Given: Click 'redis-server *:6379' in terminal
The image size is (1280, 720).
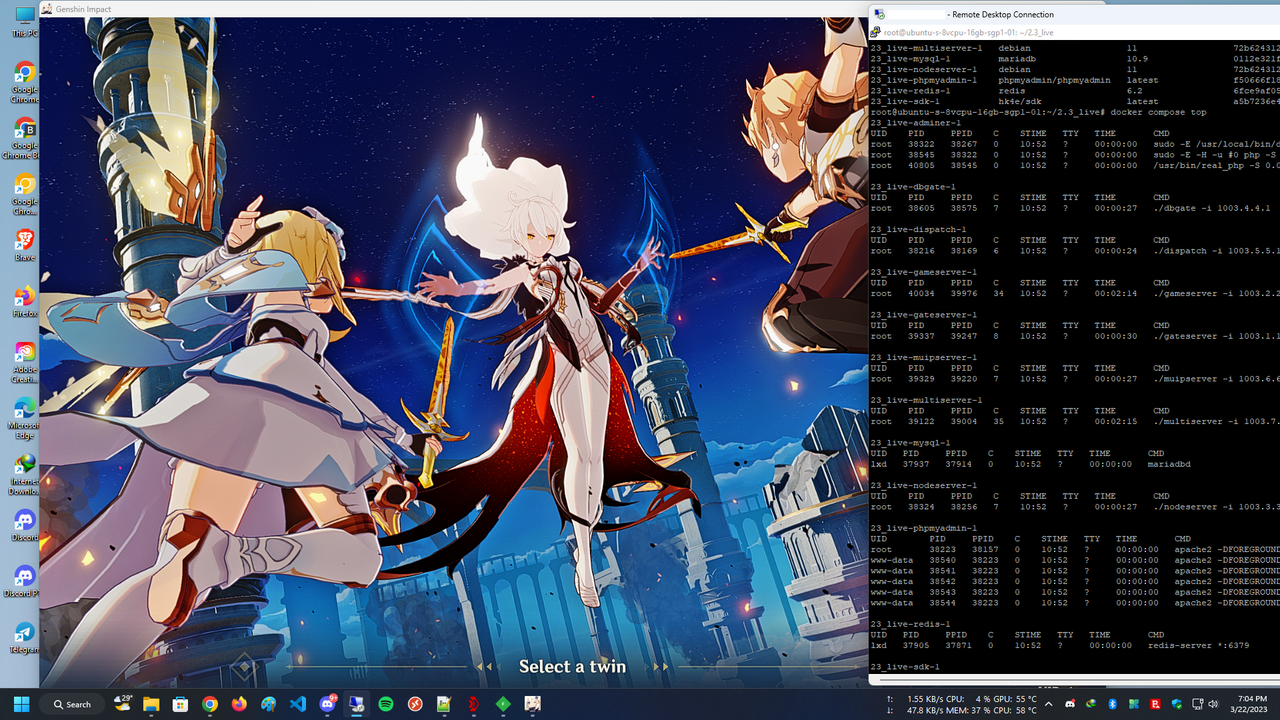Looking at the screenshot, I should coord(1199,646).
